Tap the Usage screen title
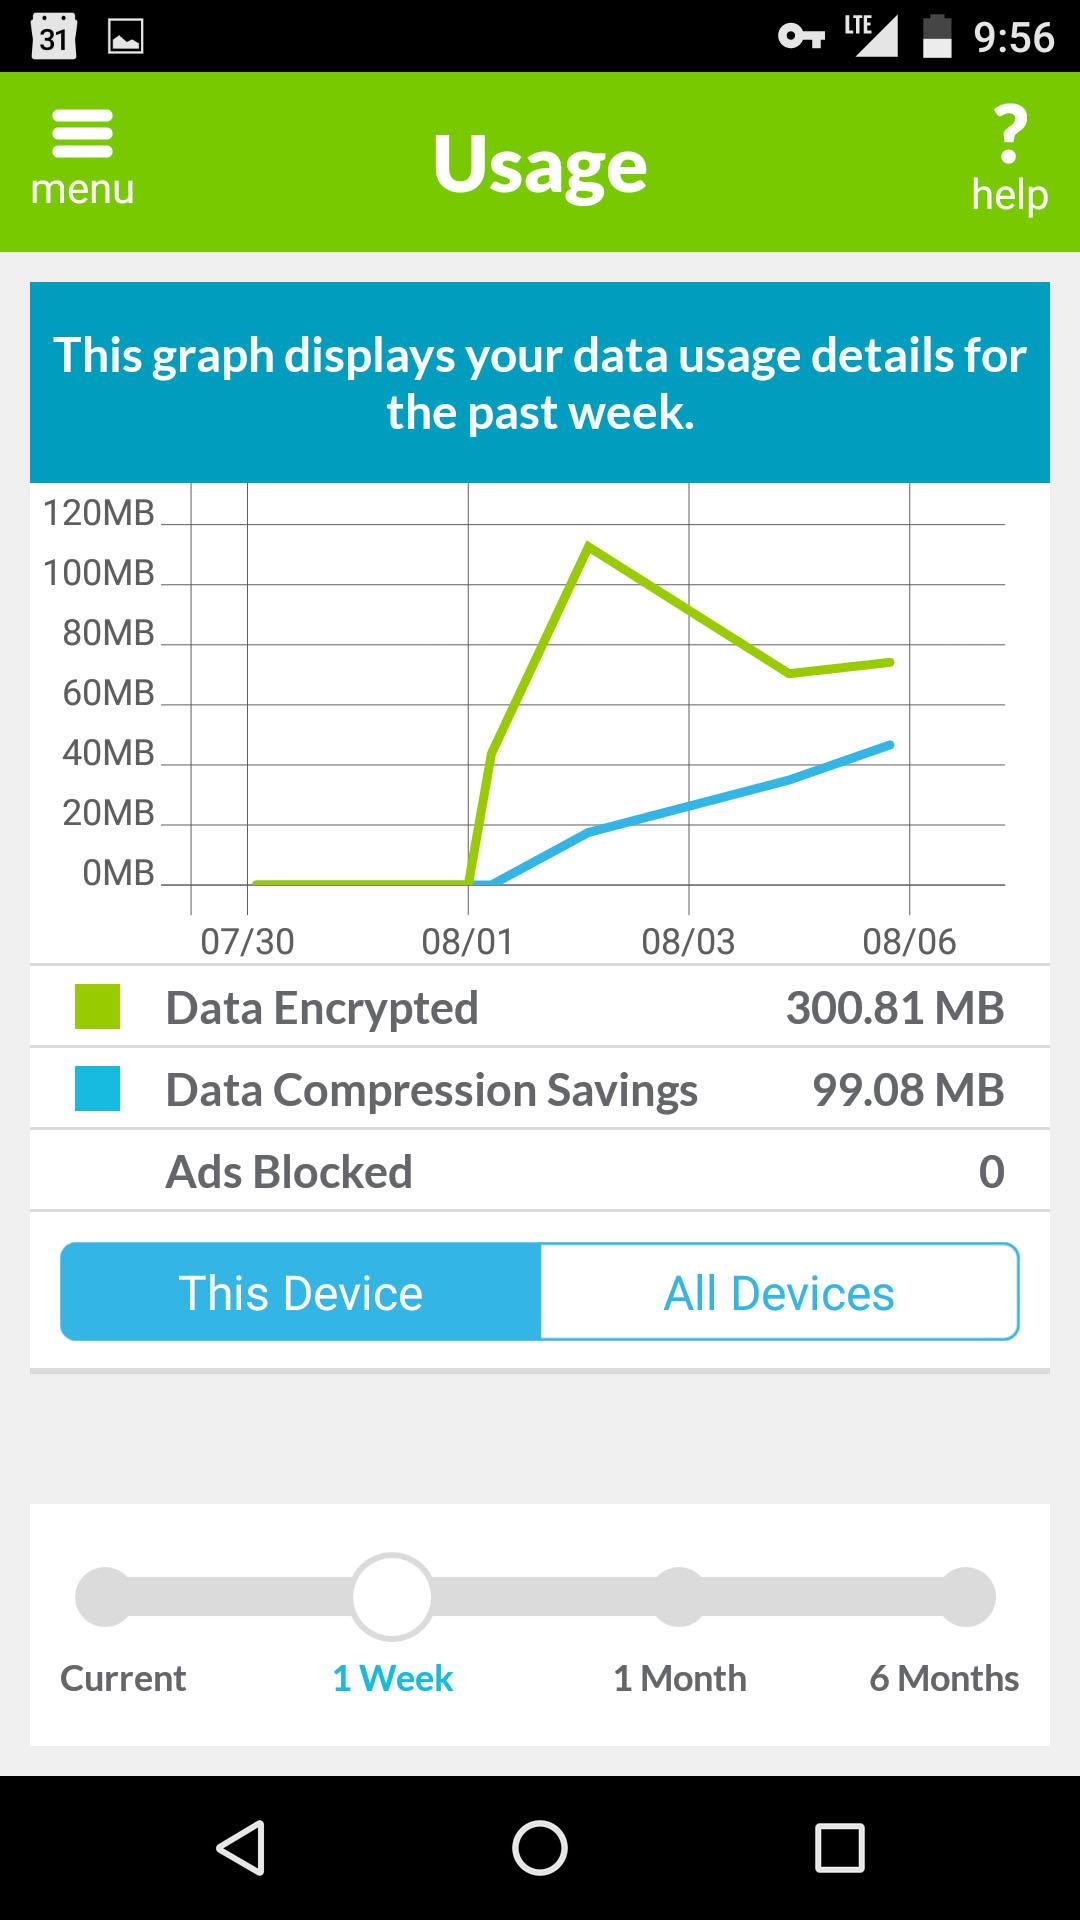This screenshot has height=1920, width=1080. 540,165
